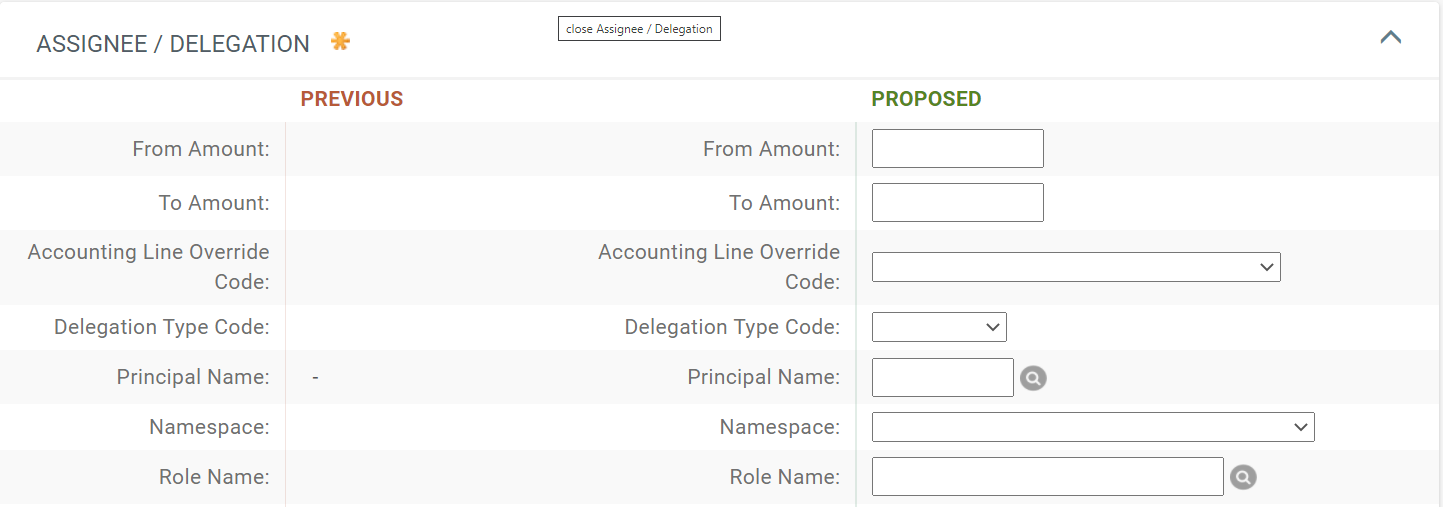Click the Delegation Type Code label under Proposed
Image resolution: width=1443 pixels, height=507 pixels.
732,327
